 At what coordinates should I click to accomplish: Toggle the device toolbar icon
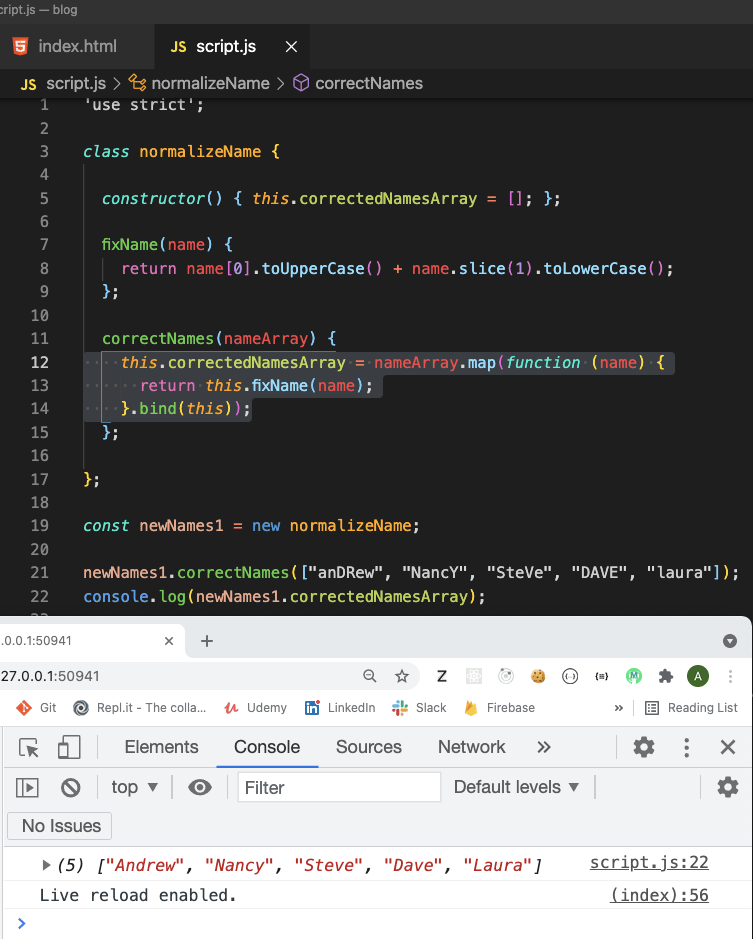[69, 747]
